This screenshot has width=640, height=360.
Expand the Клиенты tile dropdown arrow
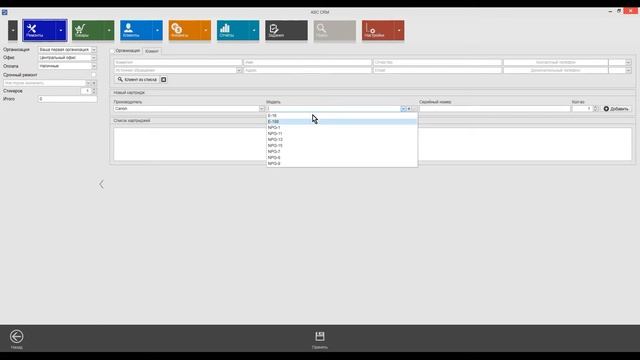click(x=157, y=30)
